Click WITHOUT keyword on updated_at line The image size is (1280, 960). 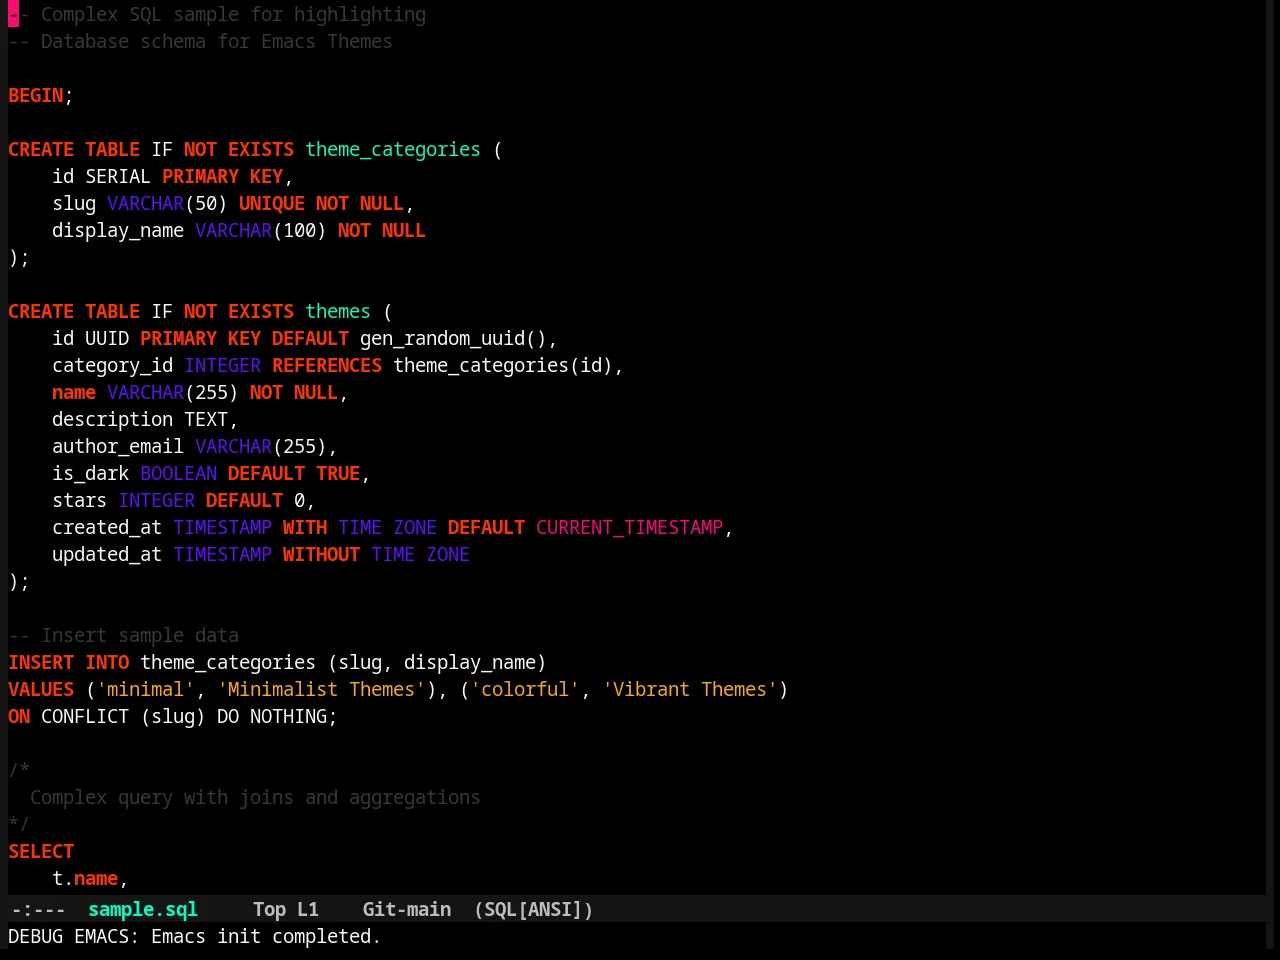pos(321,554)
